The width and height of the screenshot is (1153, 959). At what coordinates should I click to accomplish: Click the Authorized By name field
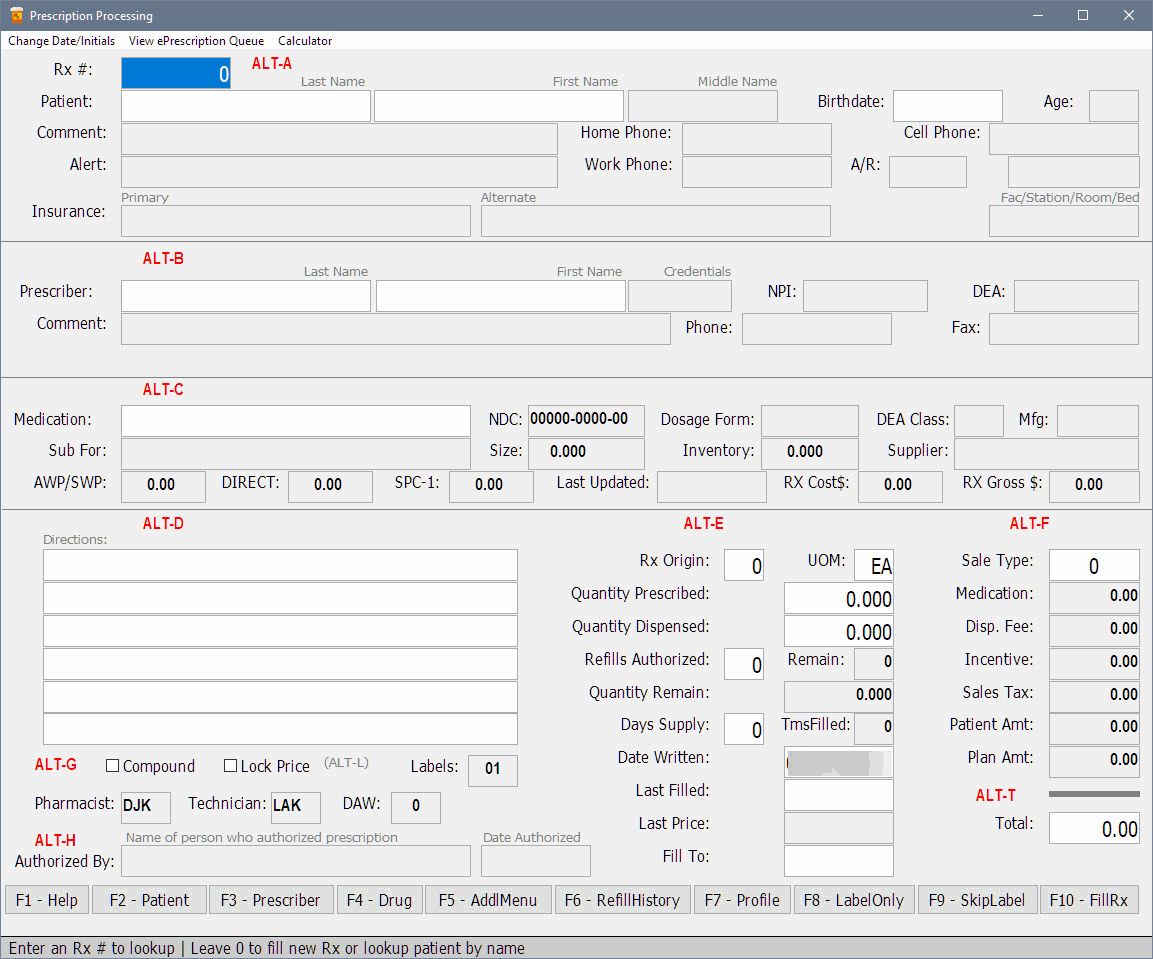(x=296, y=861)
